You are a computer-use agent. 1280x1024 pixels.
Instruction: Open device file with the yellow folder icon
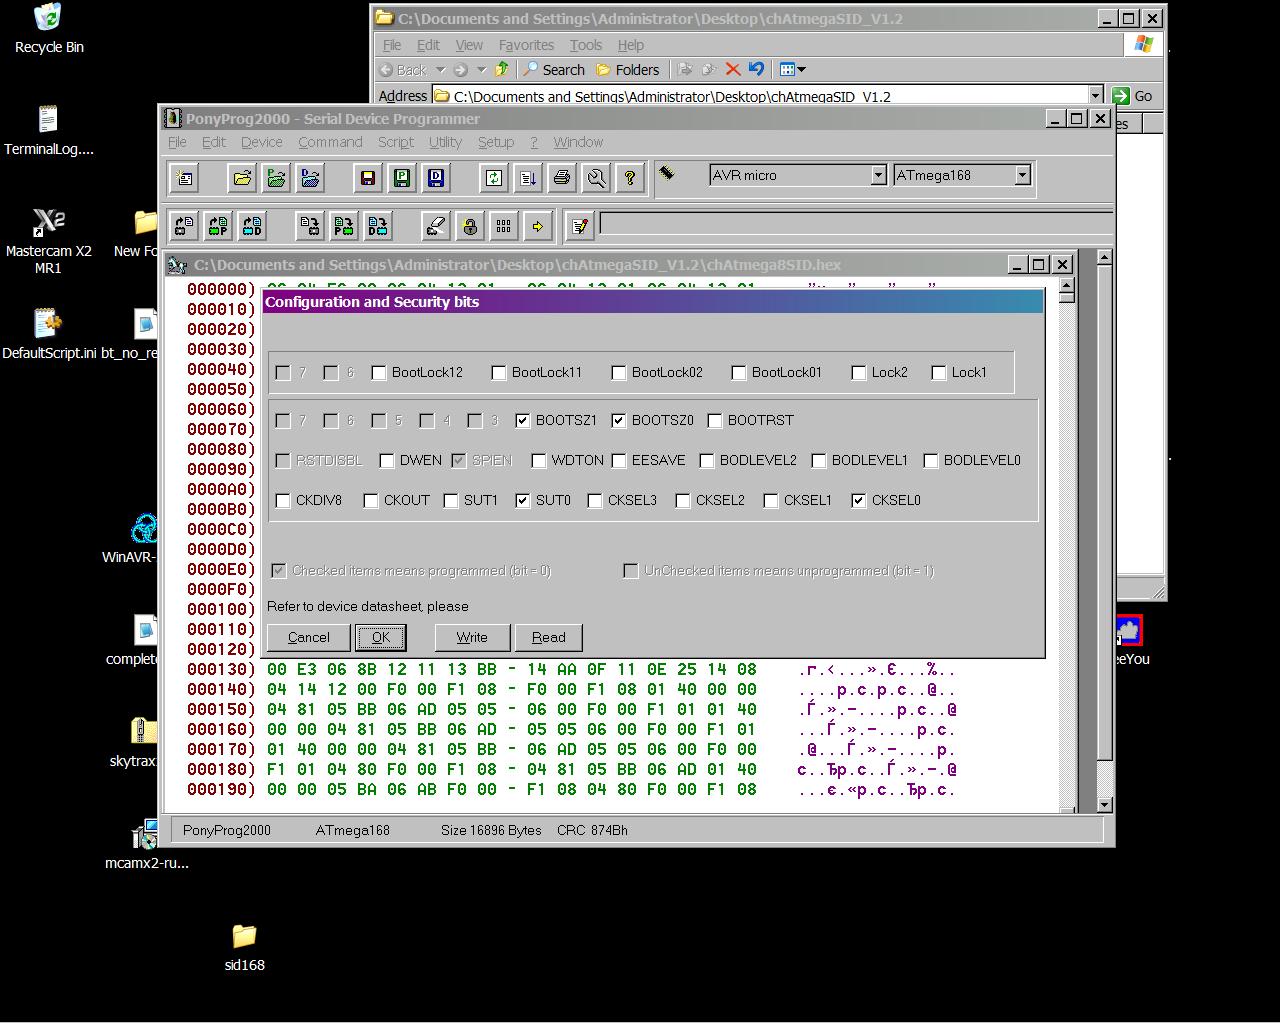[242, 178]
